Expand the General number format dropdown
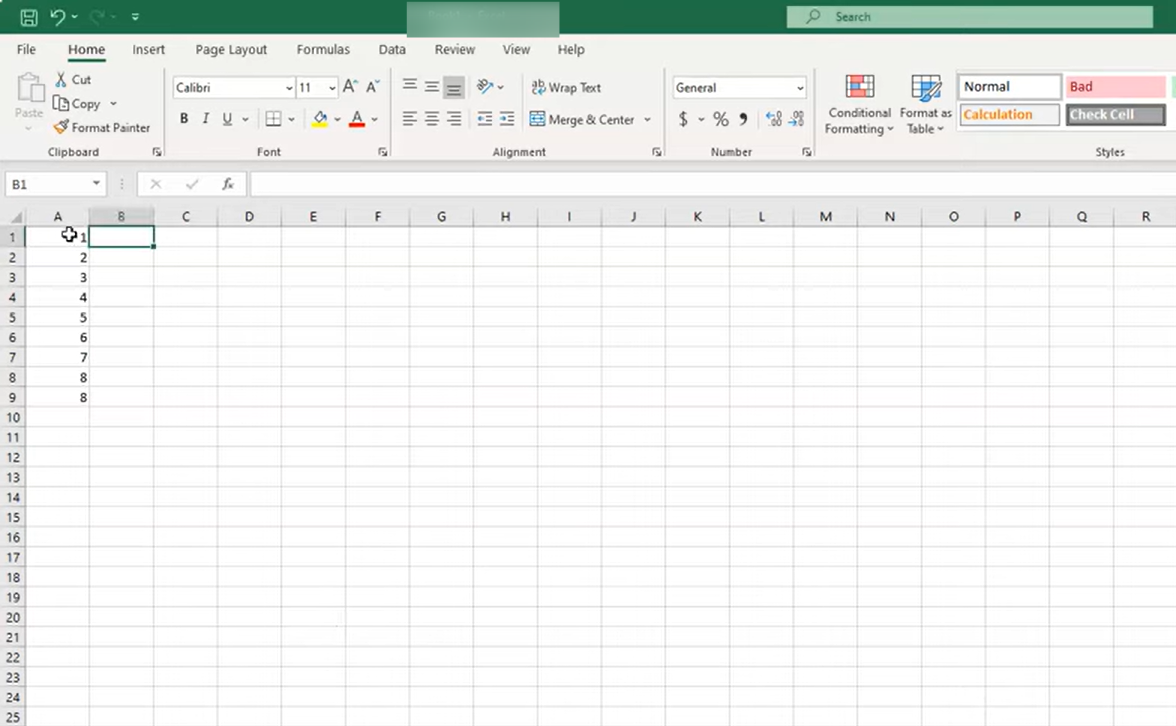1176x726 pixels. [x=800, y=88]
